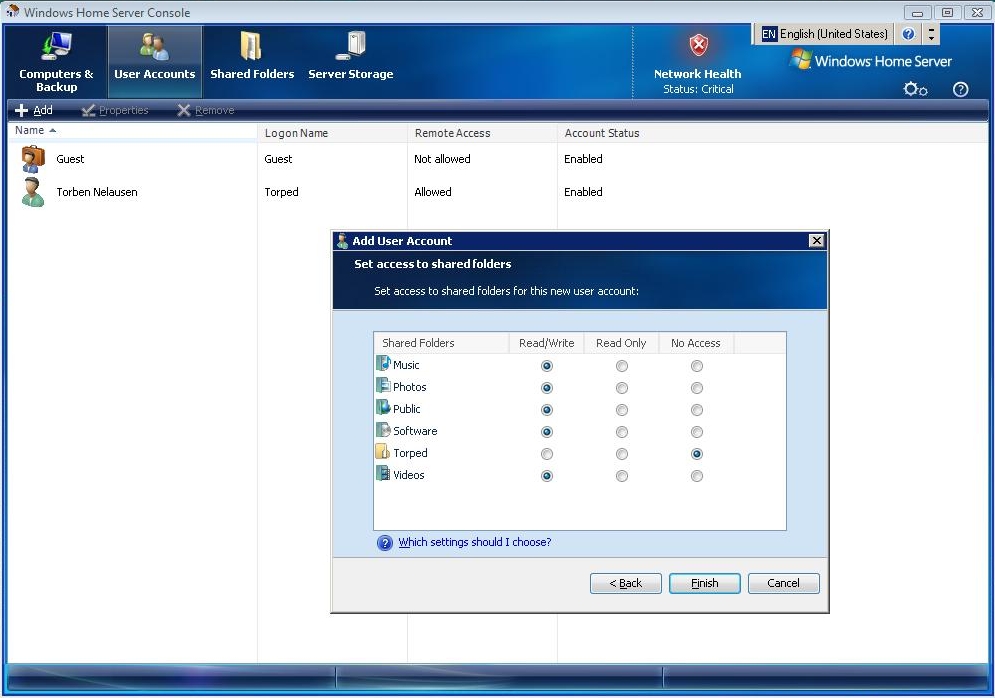995x698 pixels.
Task: Open the Computers & Backup tab
Action: 56,62
